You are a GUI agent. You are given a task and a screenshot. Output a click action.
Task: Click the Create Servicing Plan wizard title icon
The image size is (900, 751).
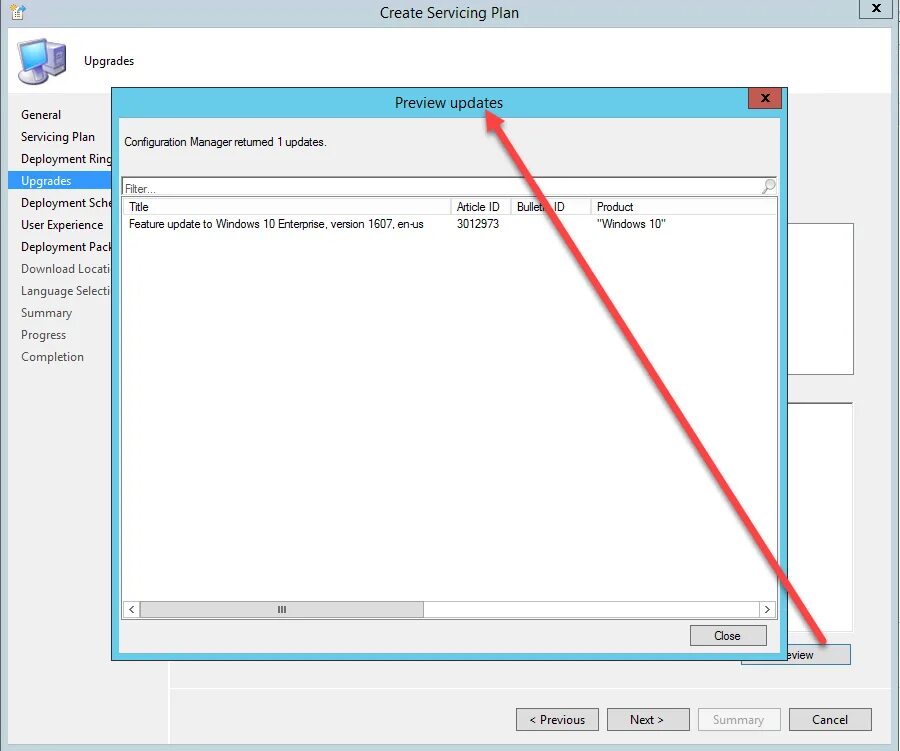tap(18, 11)
